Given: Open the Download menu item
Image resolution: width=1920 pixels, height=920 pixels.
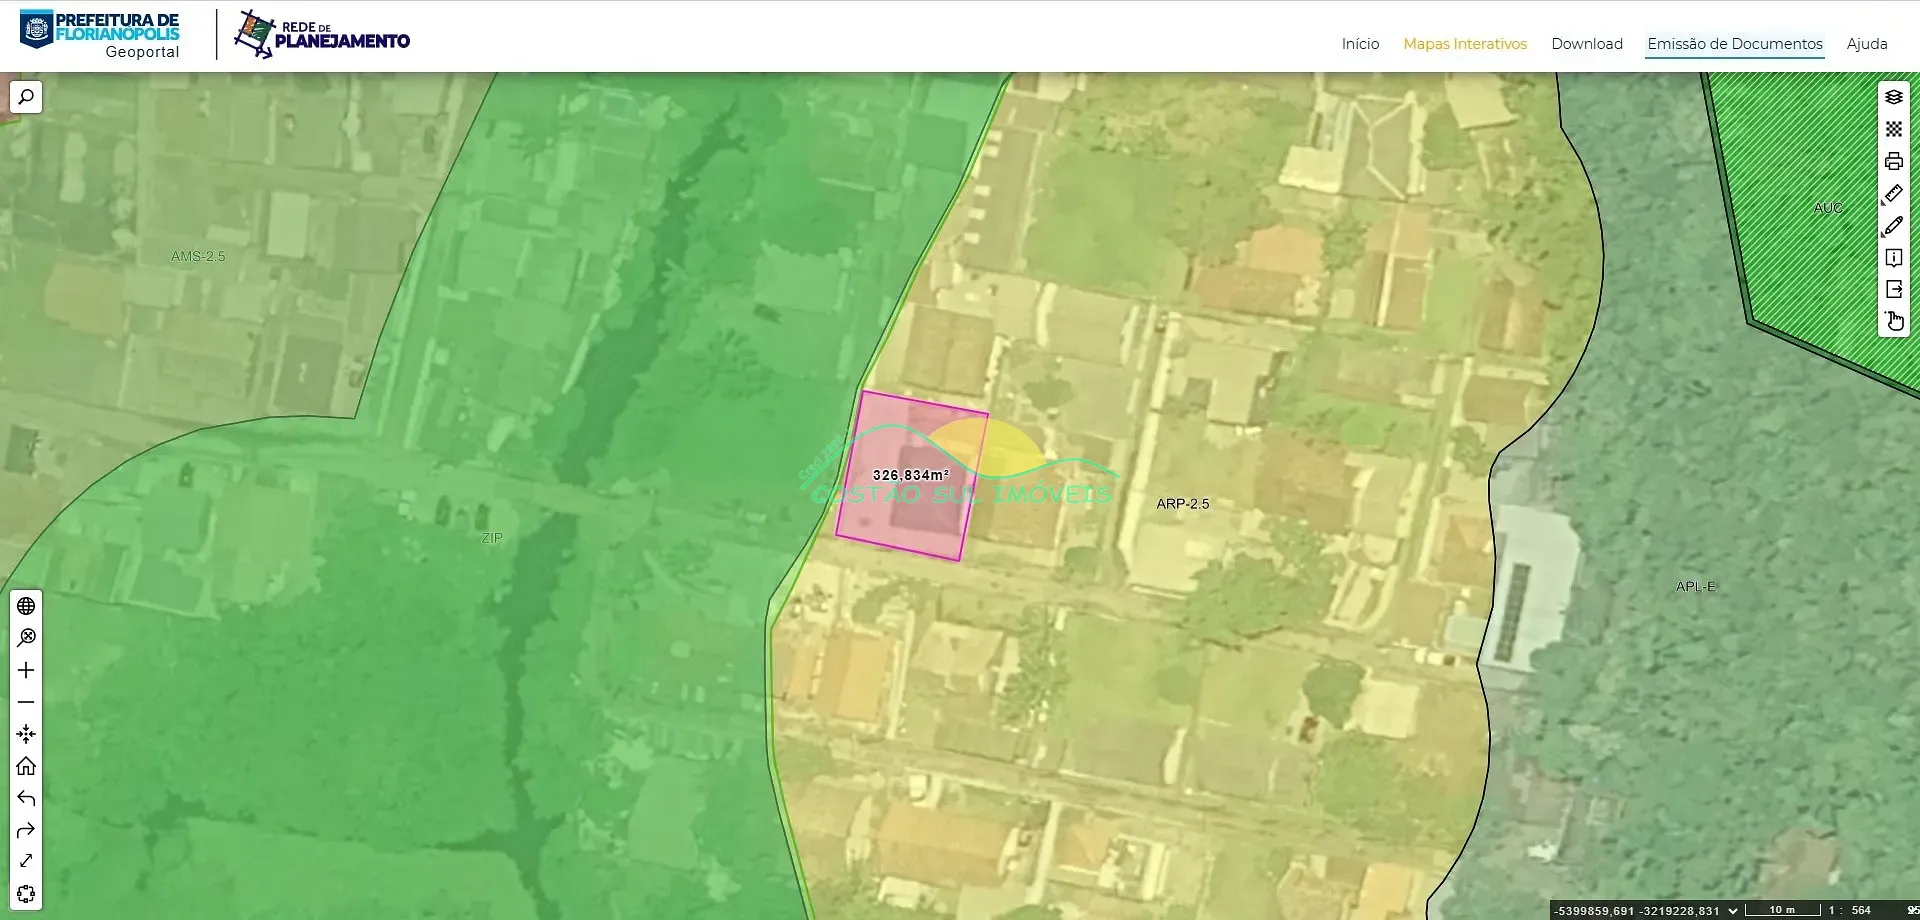Looking at the screenshot, I should [1587, 44].
